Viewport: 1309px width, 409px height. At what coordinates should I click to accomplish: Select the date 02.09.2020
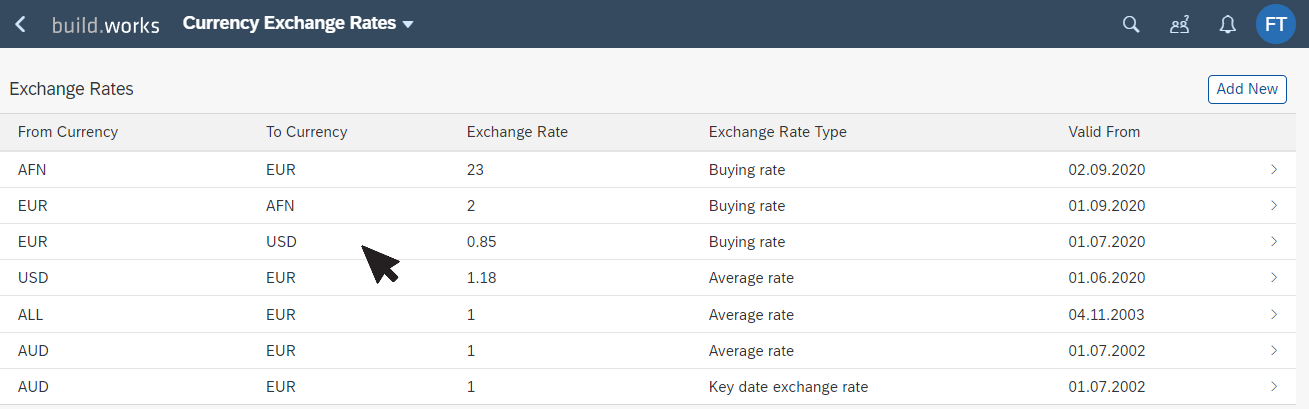pyautogui.click(x=1107, y=170)
